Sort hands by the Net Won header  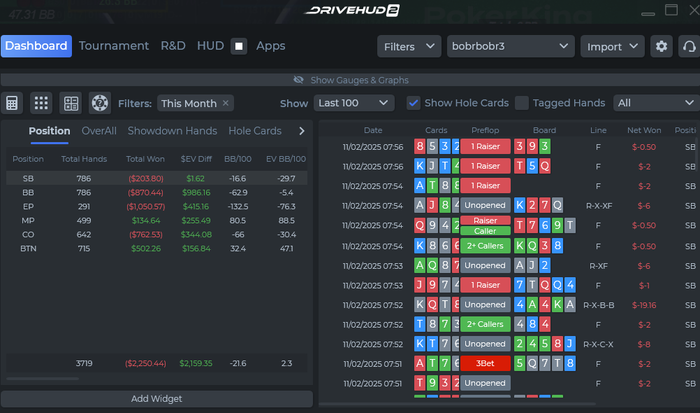[644, 130]
